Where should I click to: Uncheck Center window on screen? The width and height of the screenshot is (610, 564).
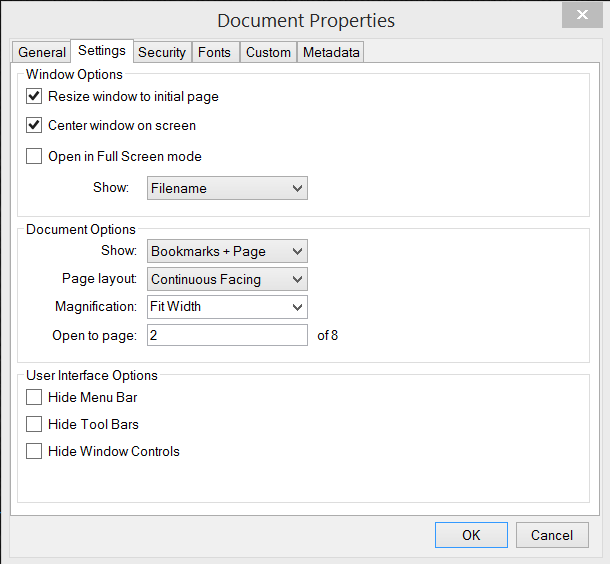[x=34, y=125]
